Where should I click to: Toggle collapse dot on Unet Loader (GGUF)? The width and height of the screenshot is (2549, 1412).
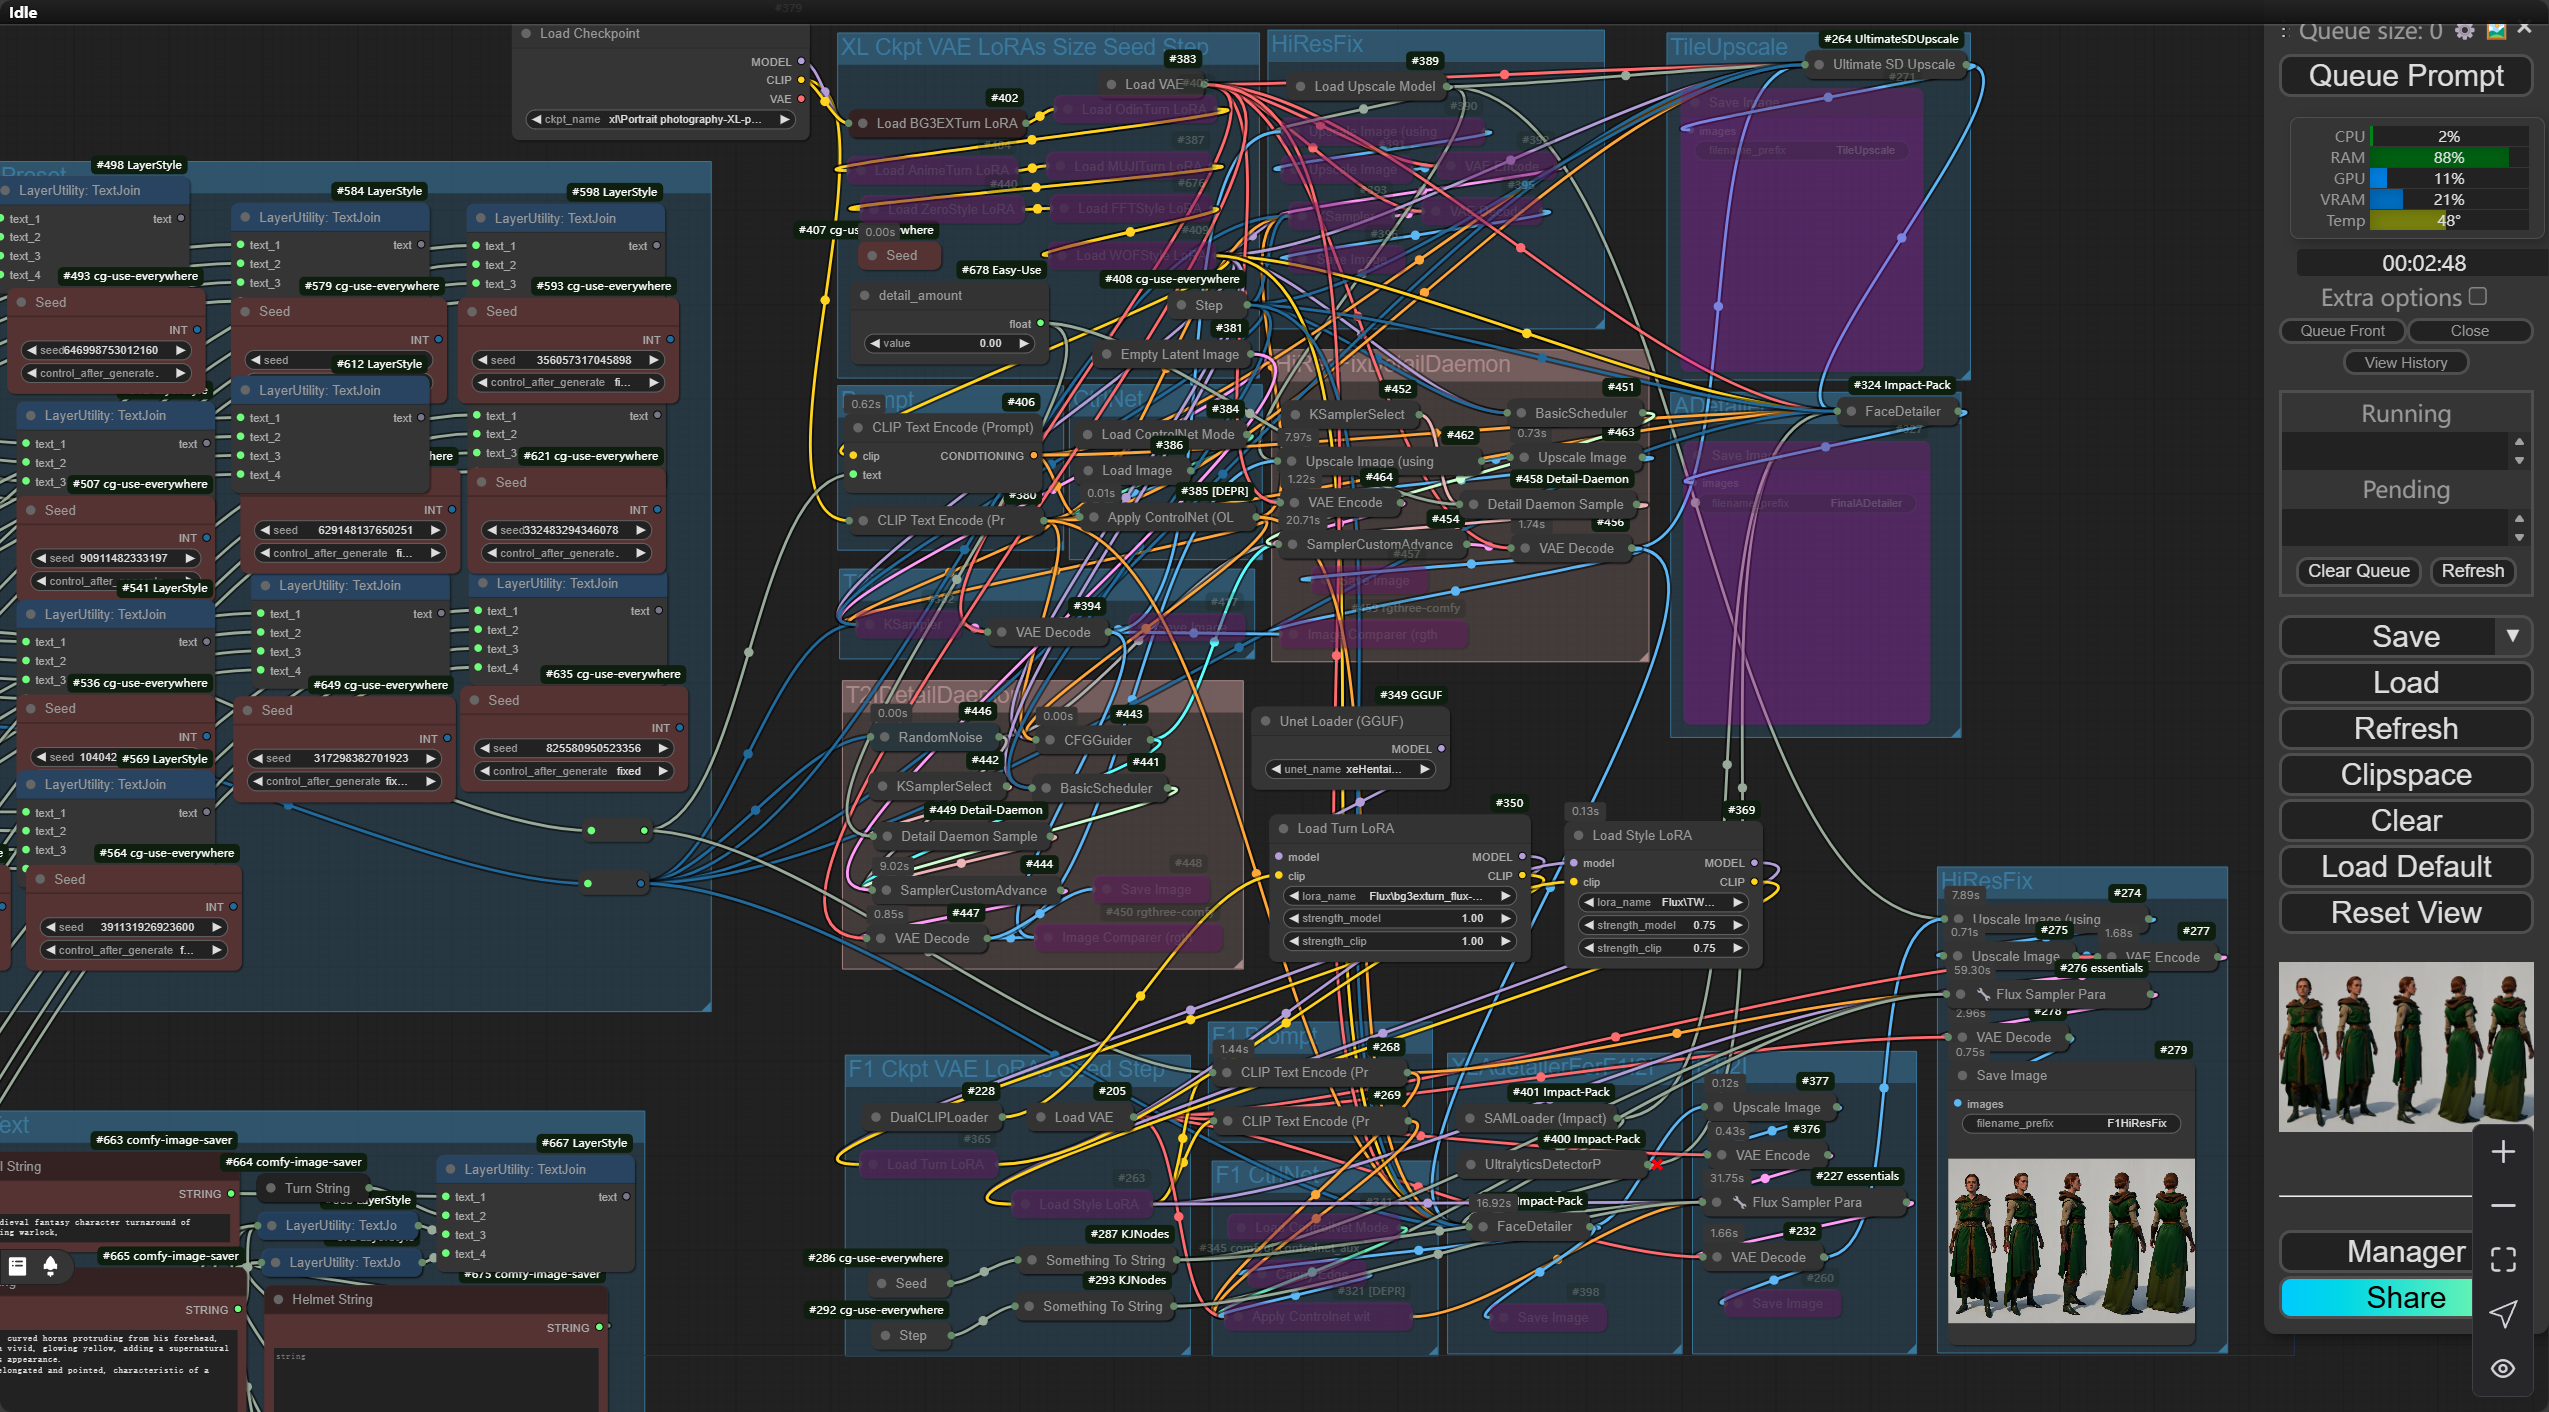(x=1266, y=721)
